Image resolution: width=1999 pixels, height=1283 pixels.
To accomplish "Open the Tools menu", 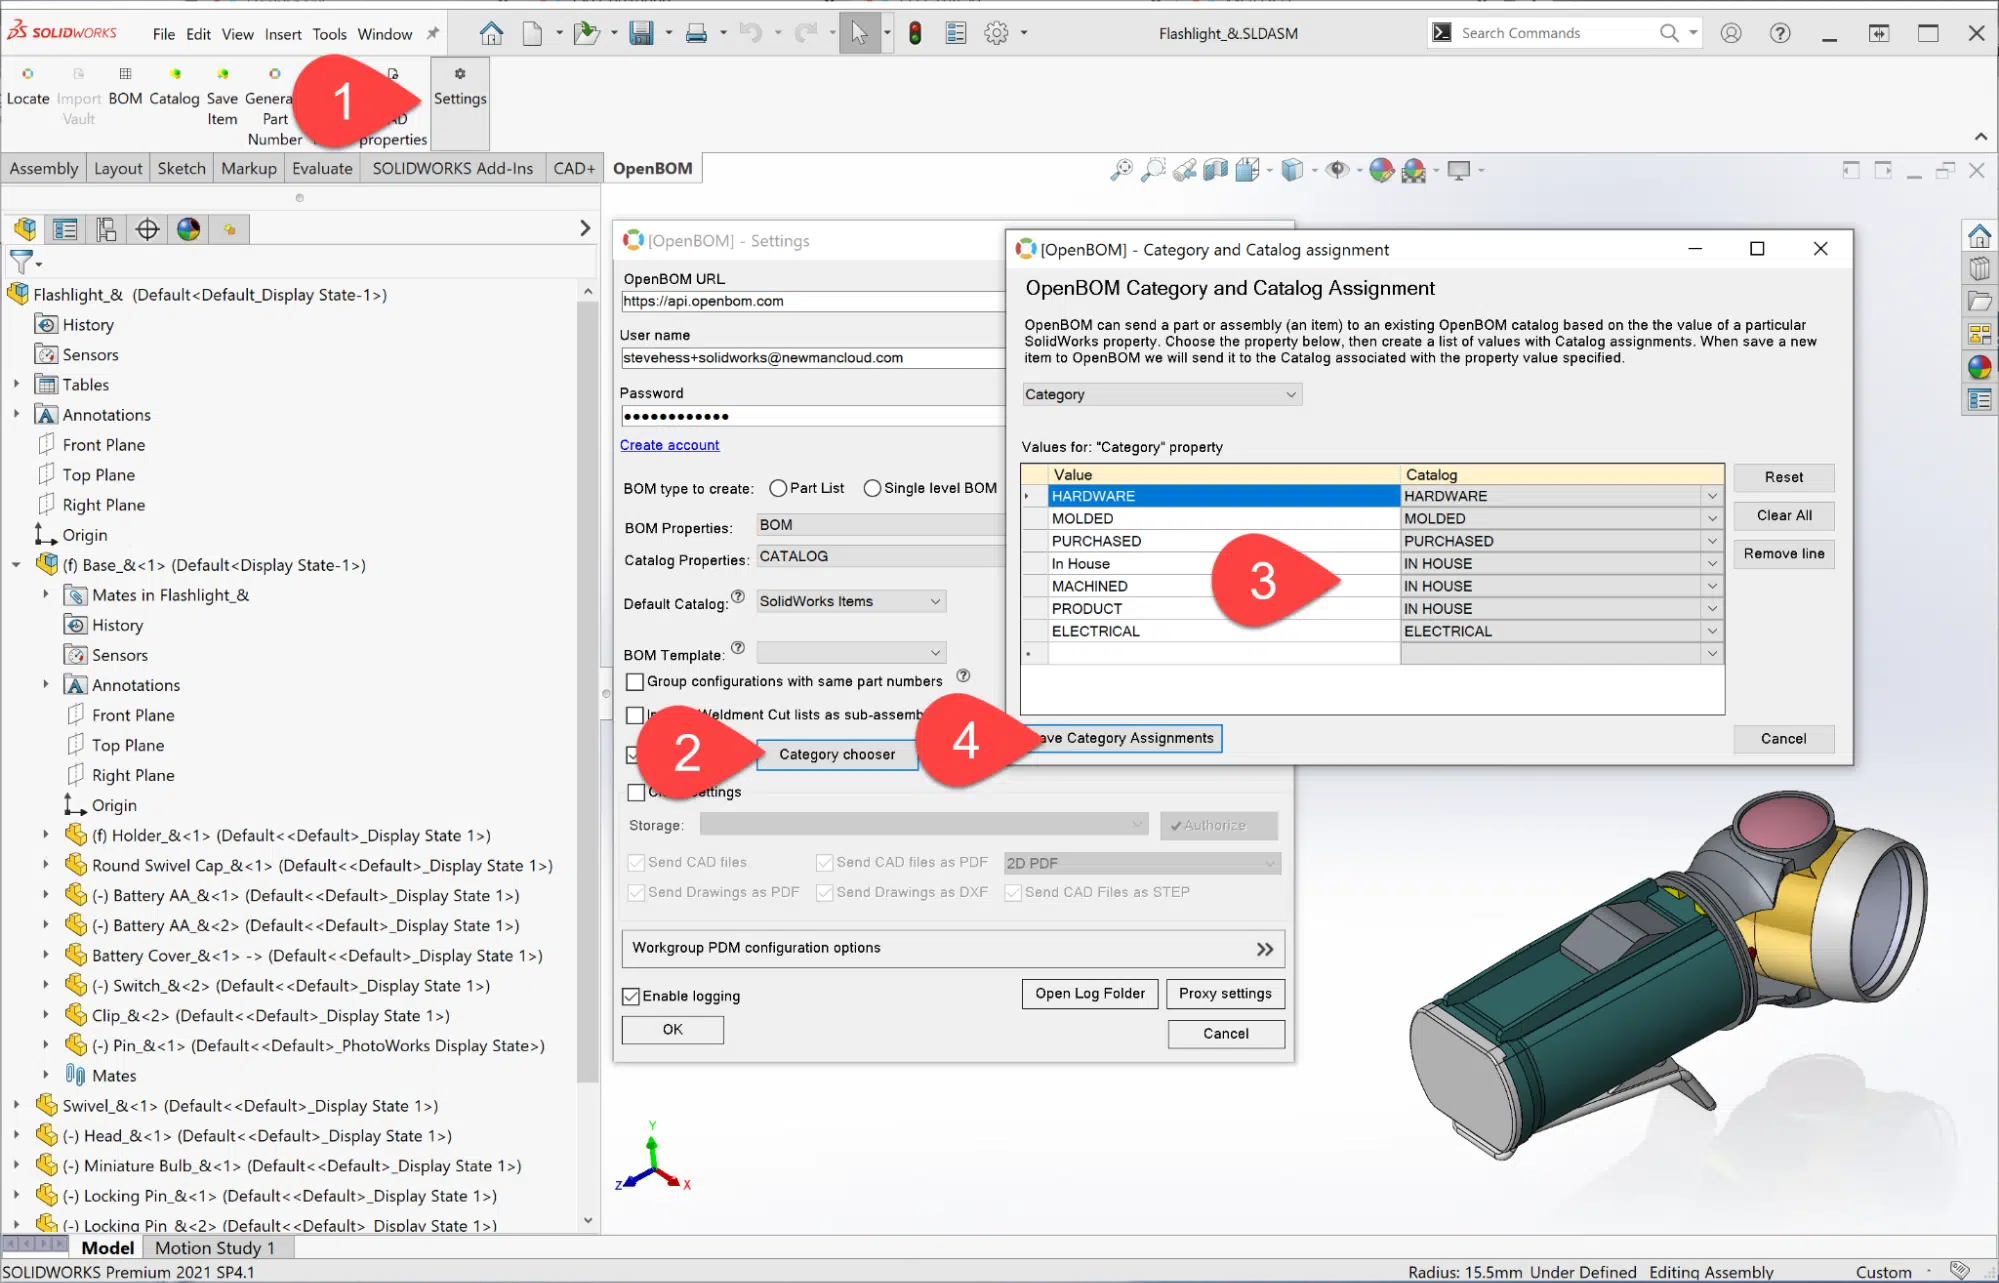I will click(329, 34).
